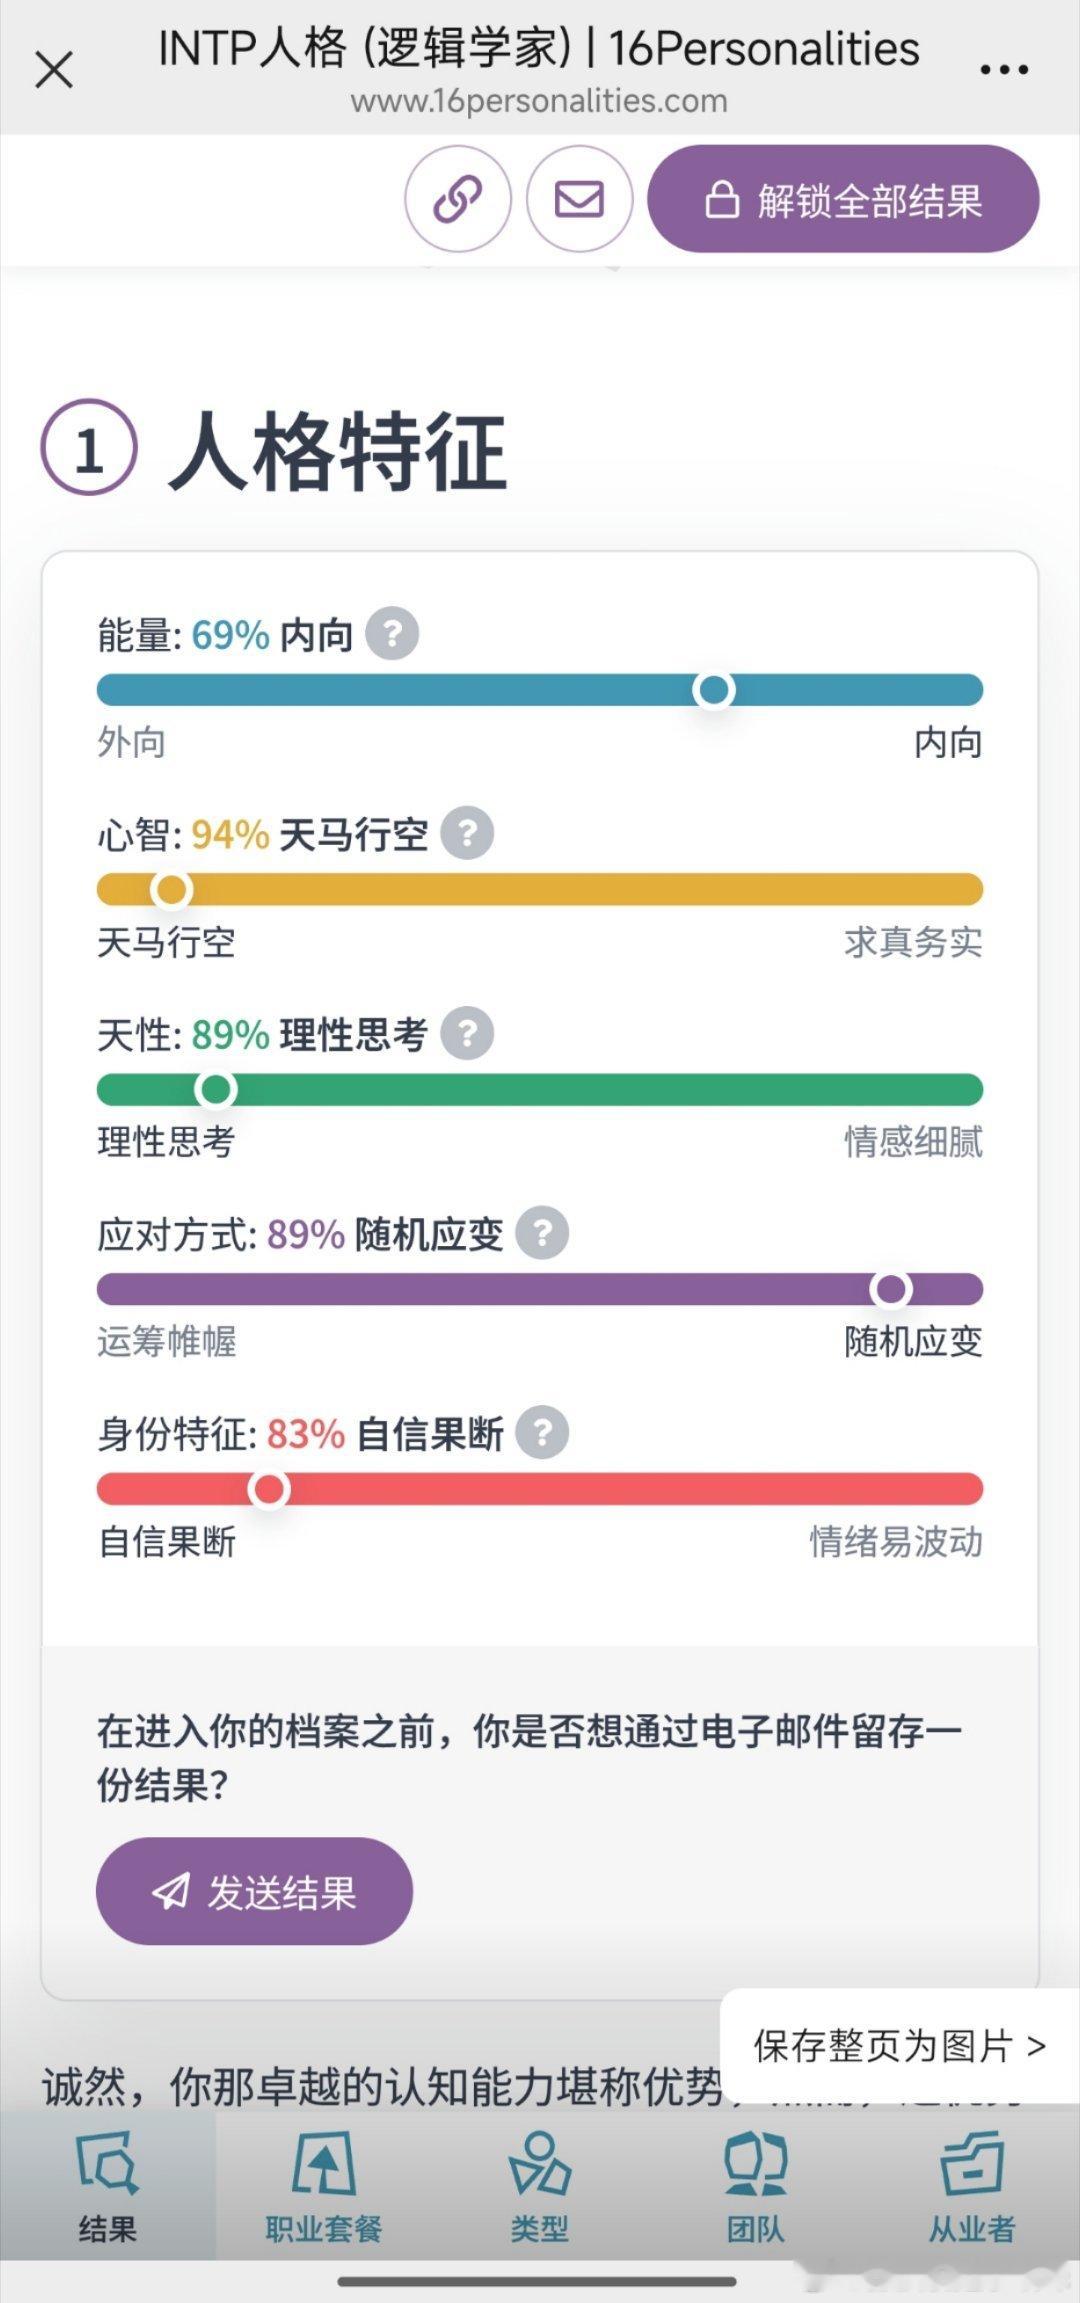
Task: Click the email envelope icon button
Action: 579,199
